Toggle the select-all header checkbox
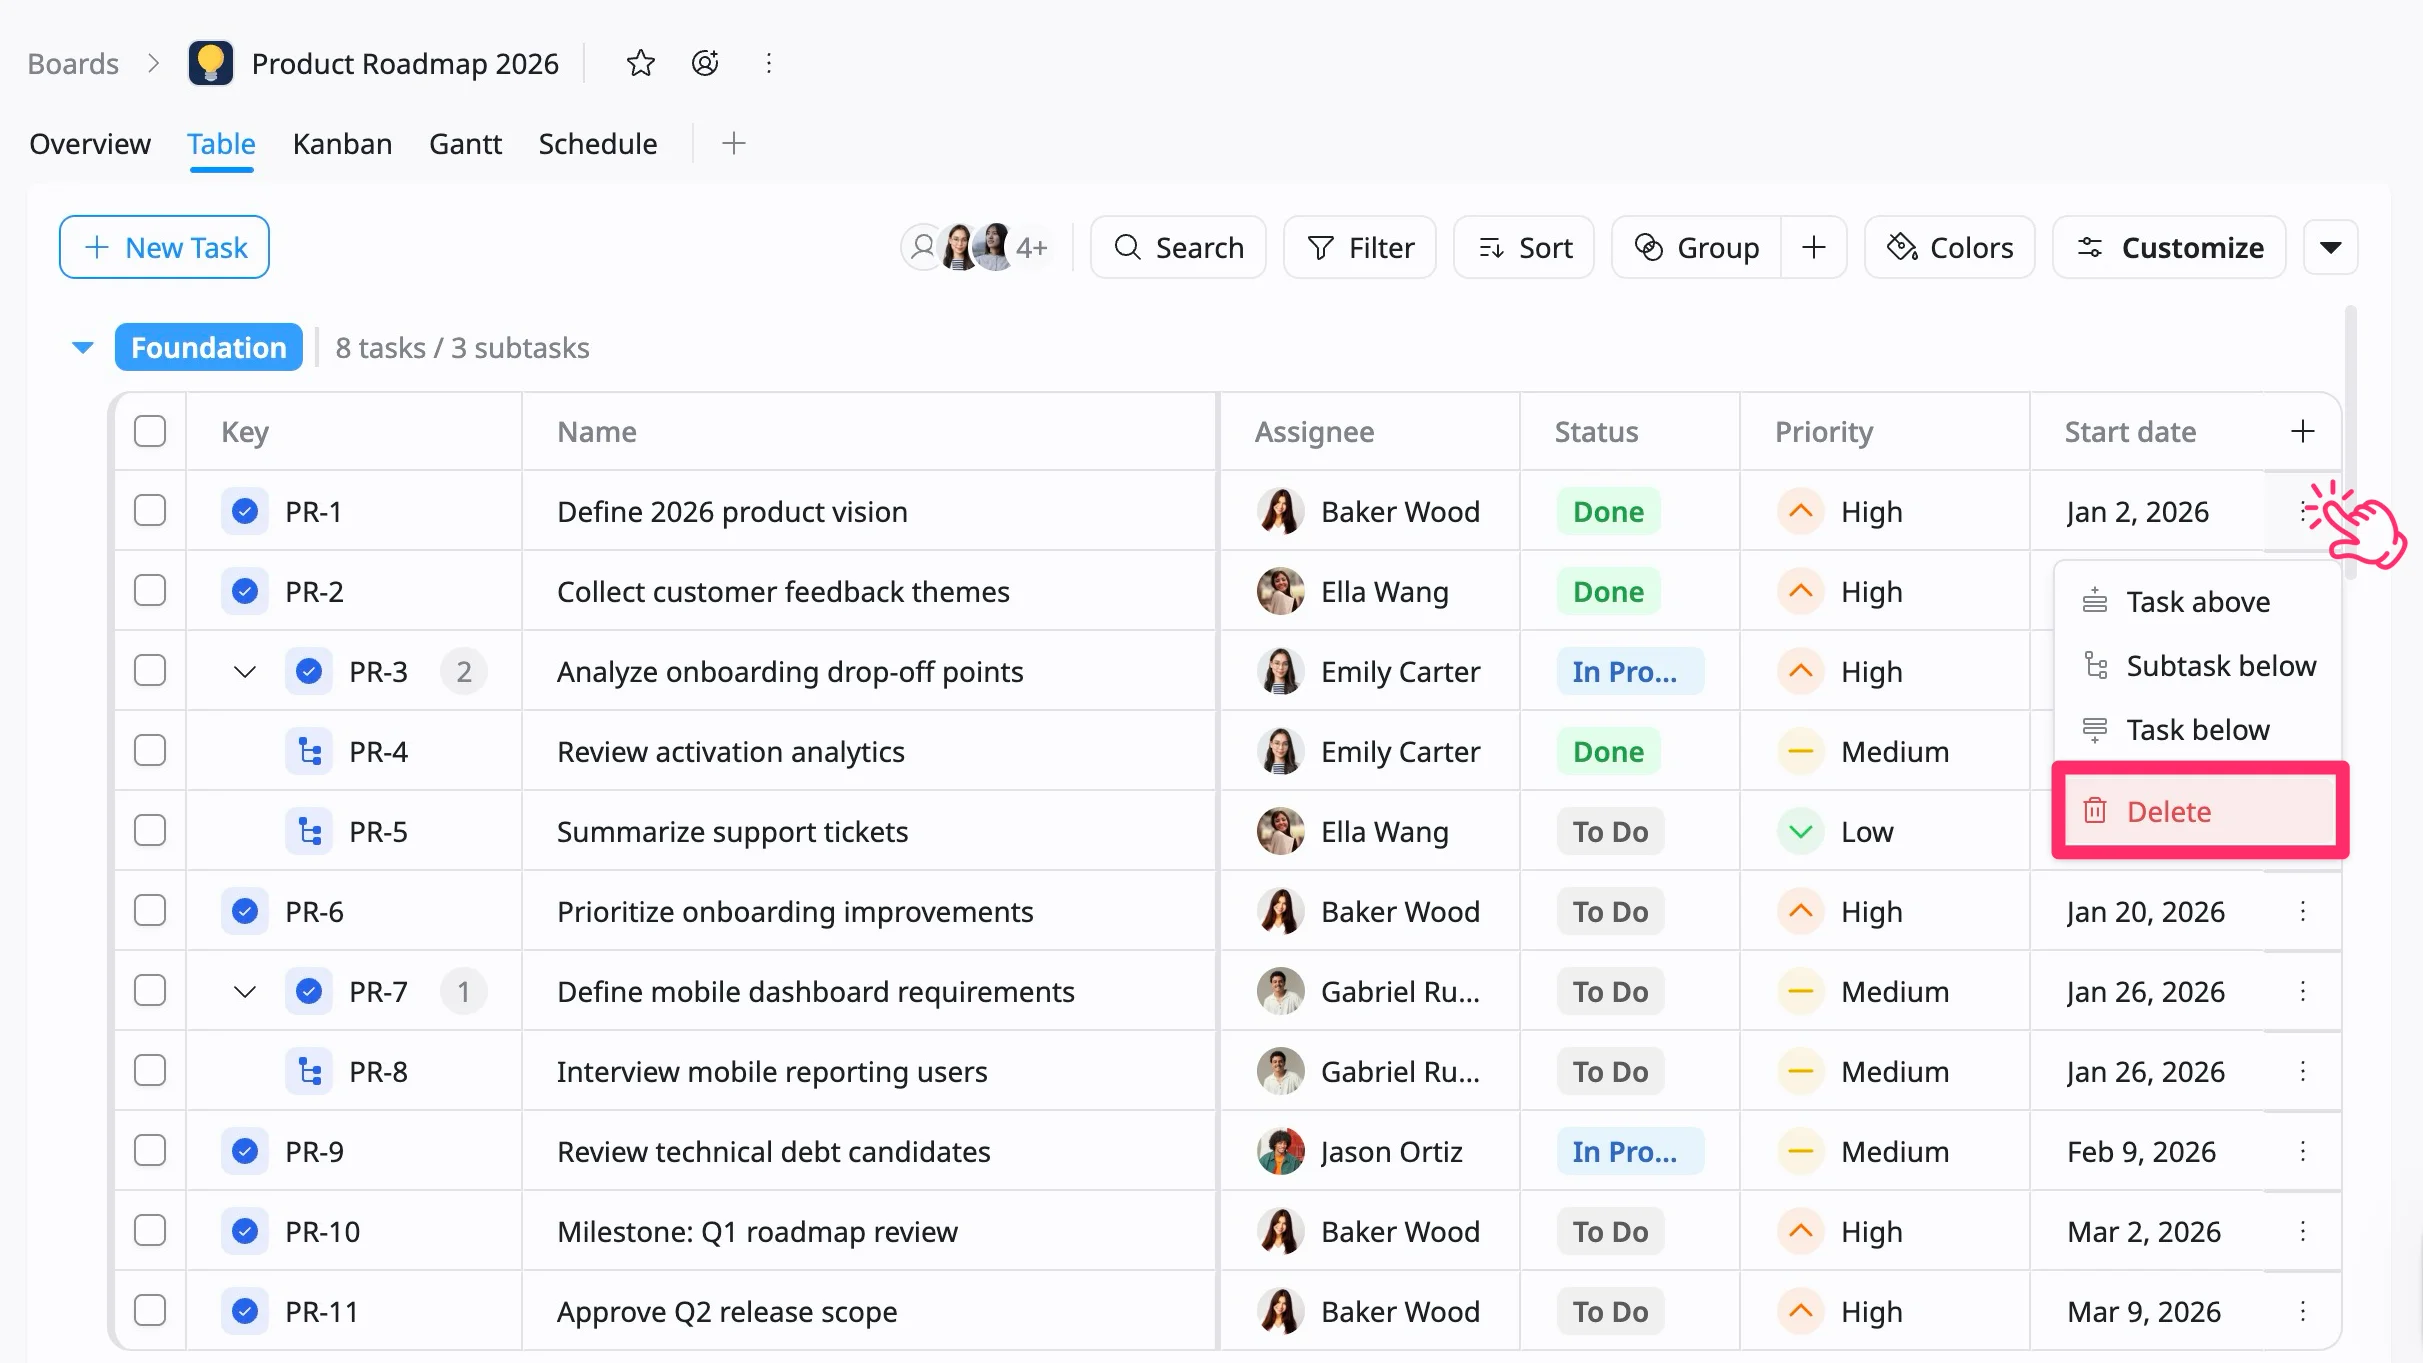Screen dimensions: 2423x1363 coord(150,431)
